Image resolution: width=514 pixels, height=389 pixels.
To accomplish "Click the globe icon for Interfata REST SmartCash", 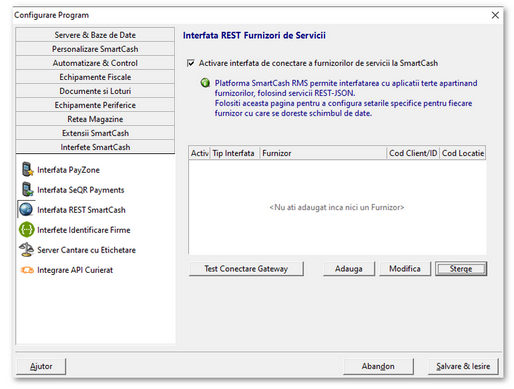I will point(26,210).
